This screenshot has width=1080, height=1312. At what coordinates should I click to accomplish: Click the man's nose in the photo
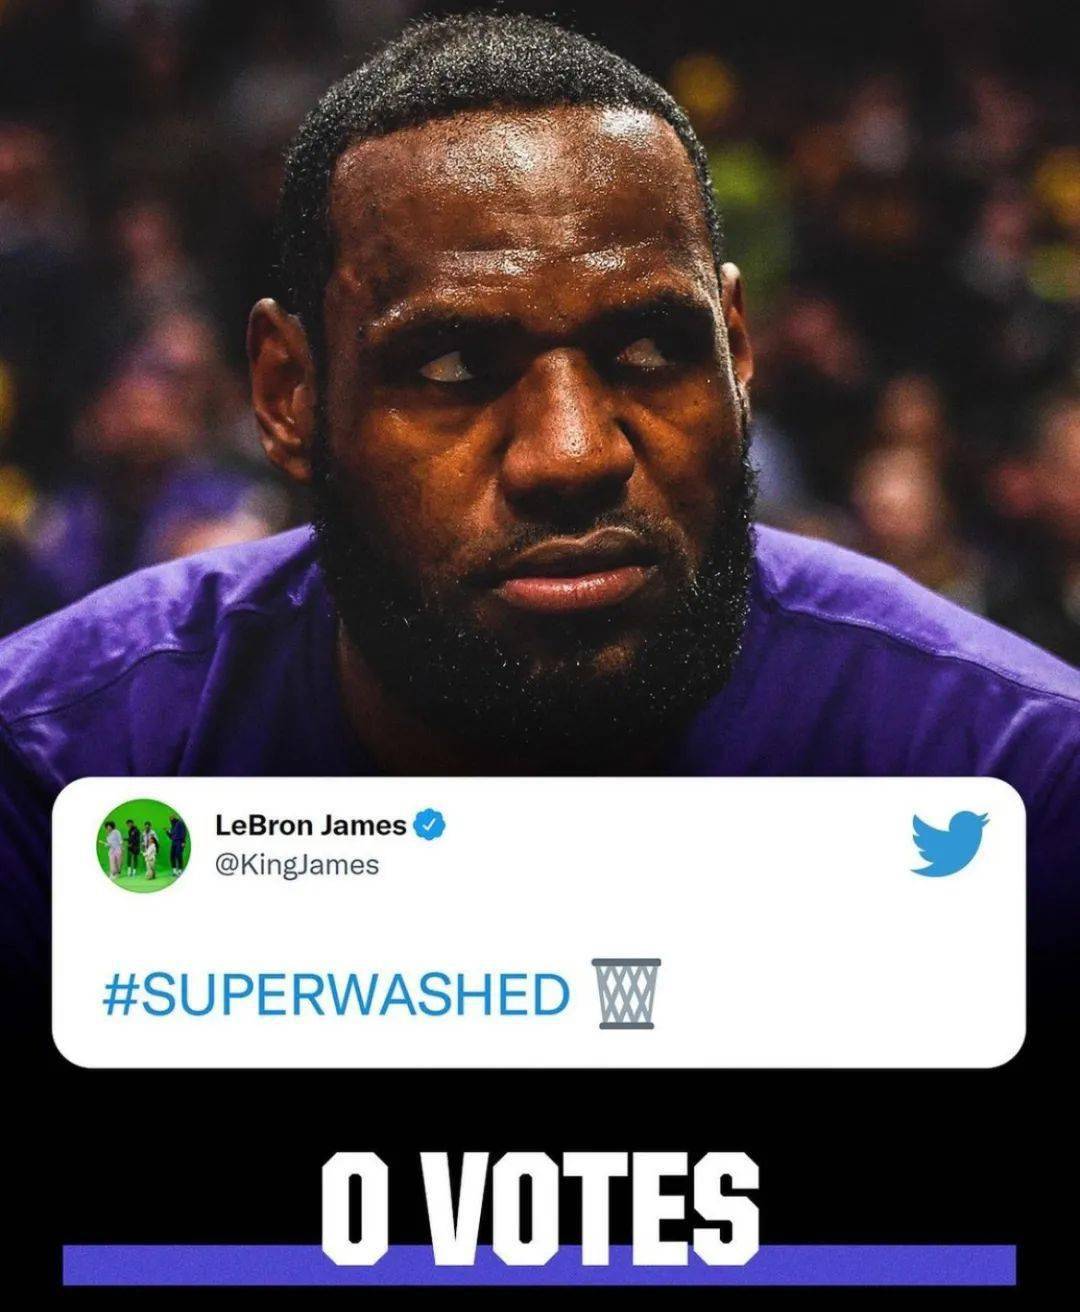click(567, 440)
